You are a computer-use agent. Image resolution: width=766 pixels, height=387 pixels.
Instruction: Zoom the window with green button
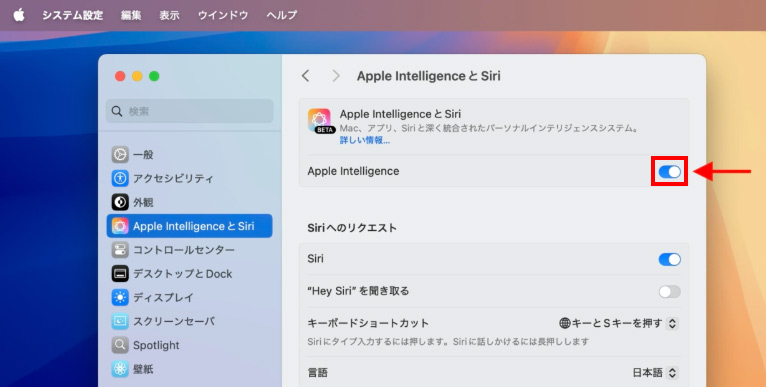click(x=154, y=76)
